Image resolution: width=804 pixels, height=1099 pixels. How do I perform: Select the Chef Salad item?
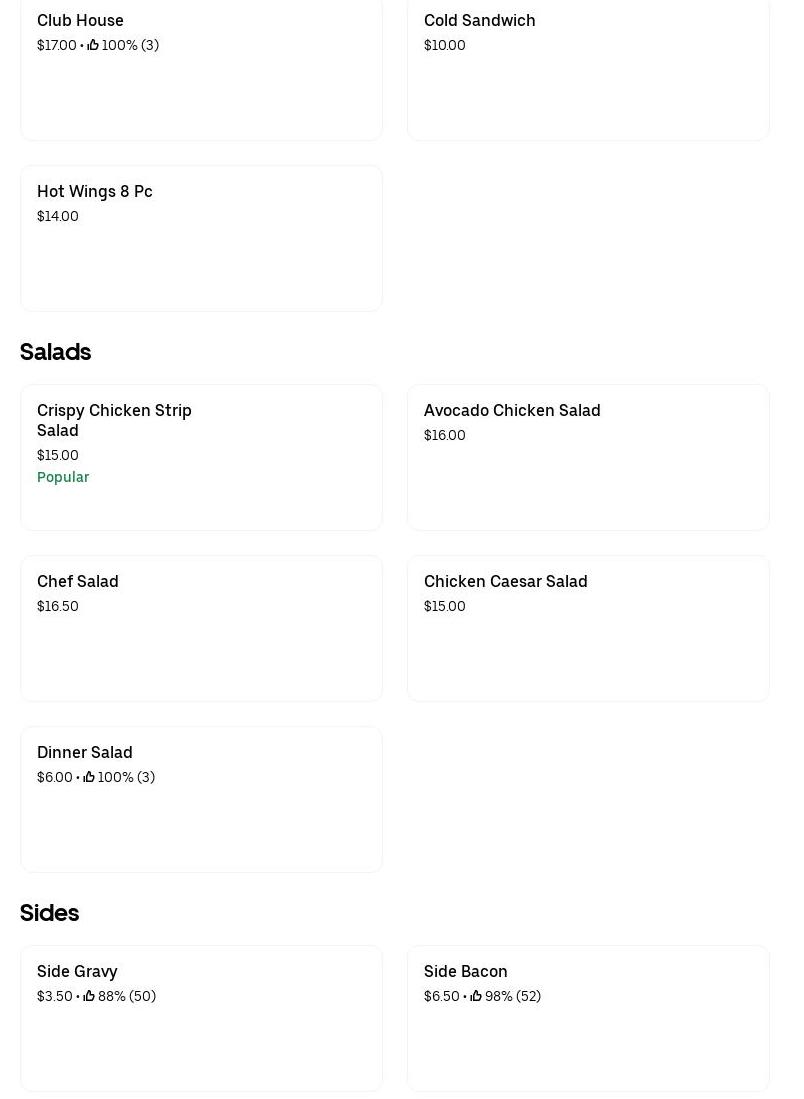point(201,628)
